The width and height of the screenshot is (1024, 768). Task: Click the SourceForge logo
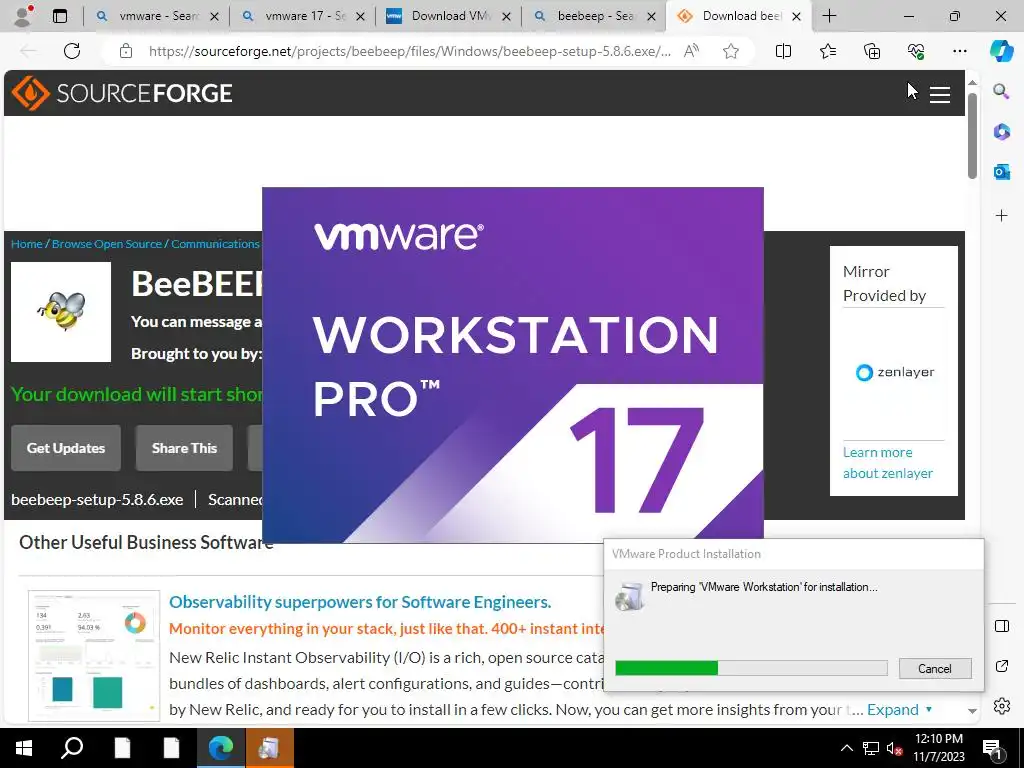(x=122, y=93)
